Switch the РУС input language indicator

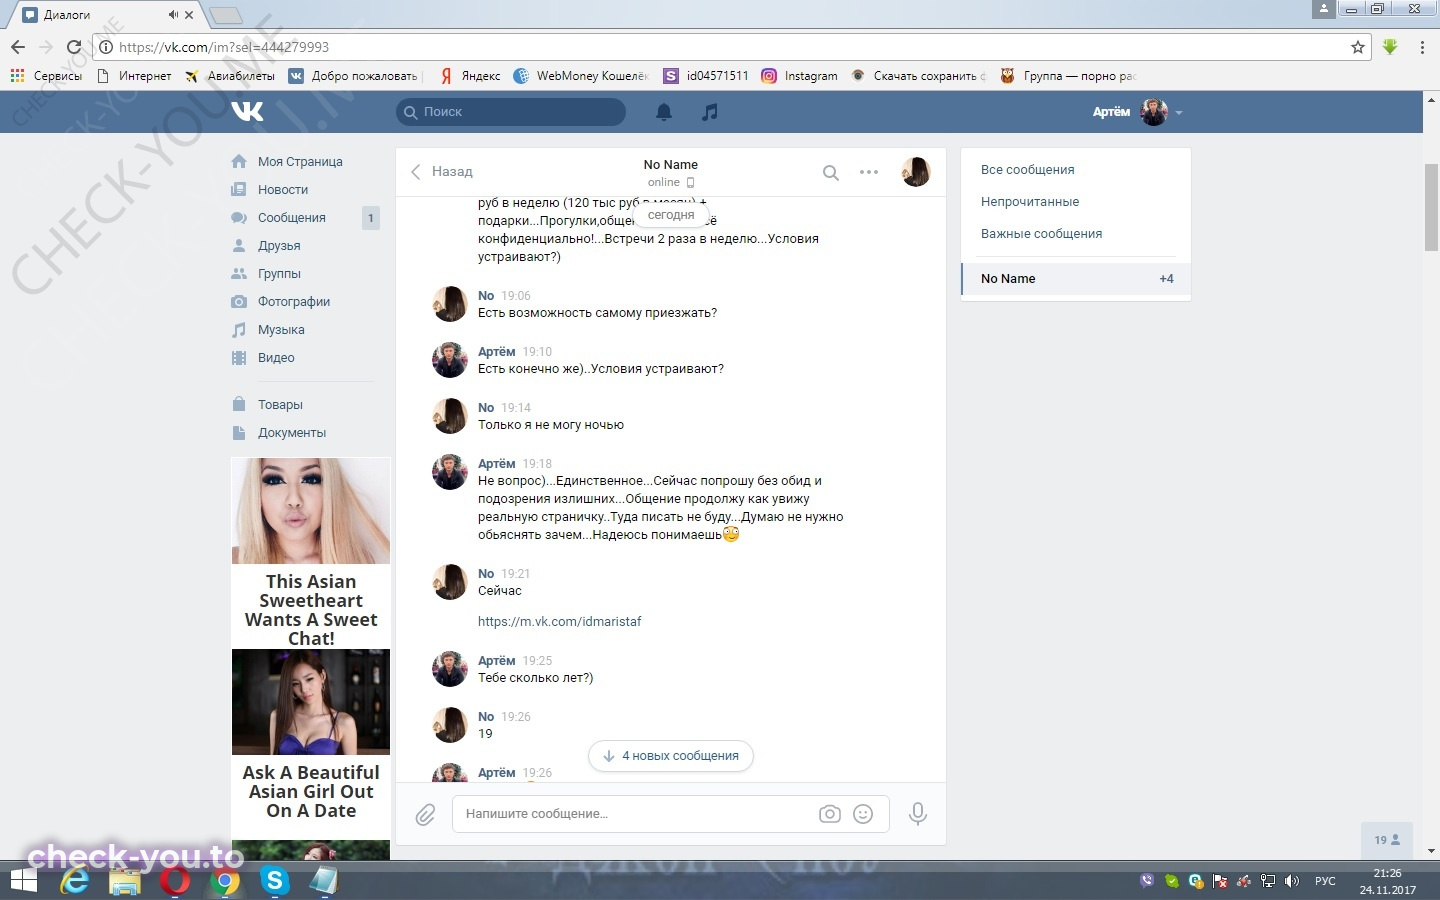point(1325,881)
